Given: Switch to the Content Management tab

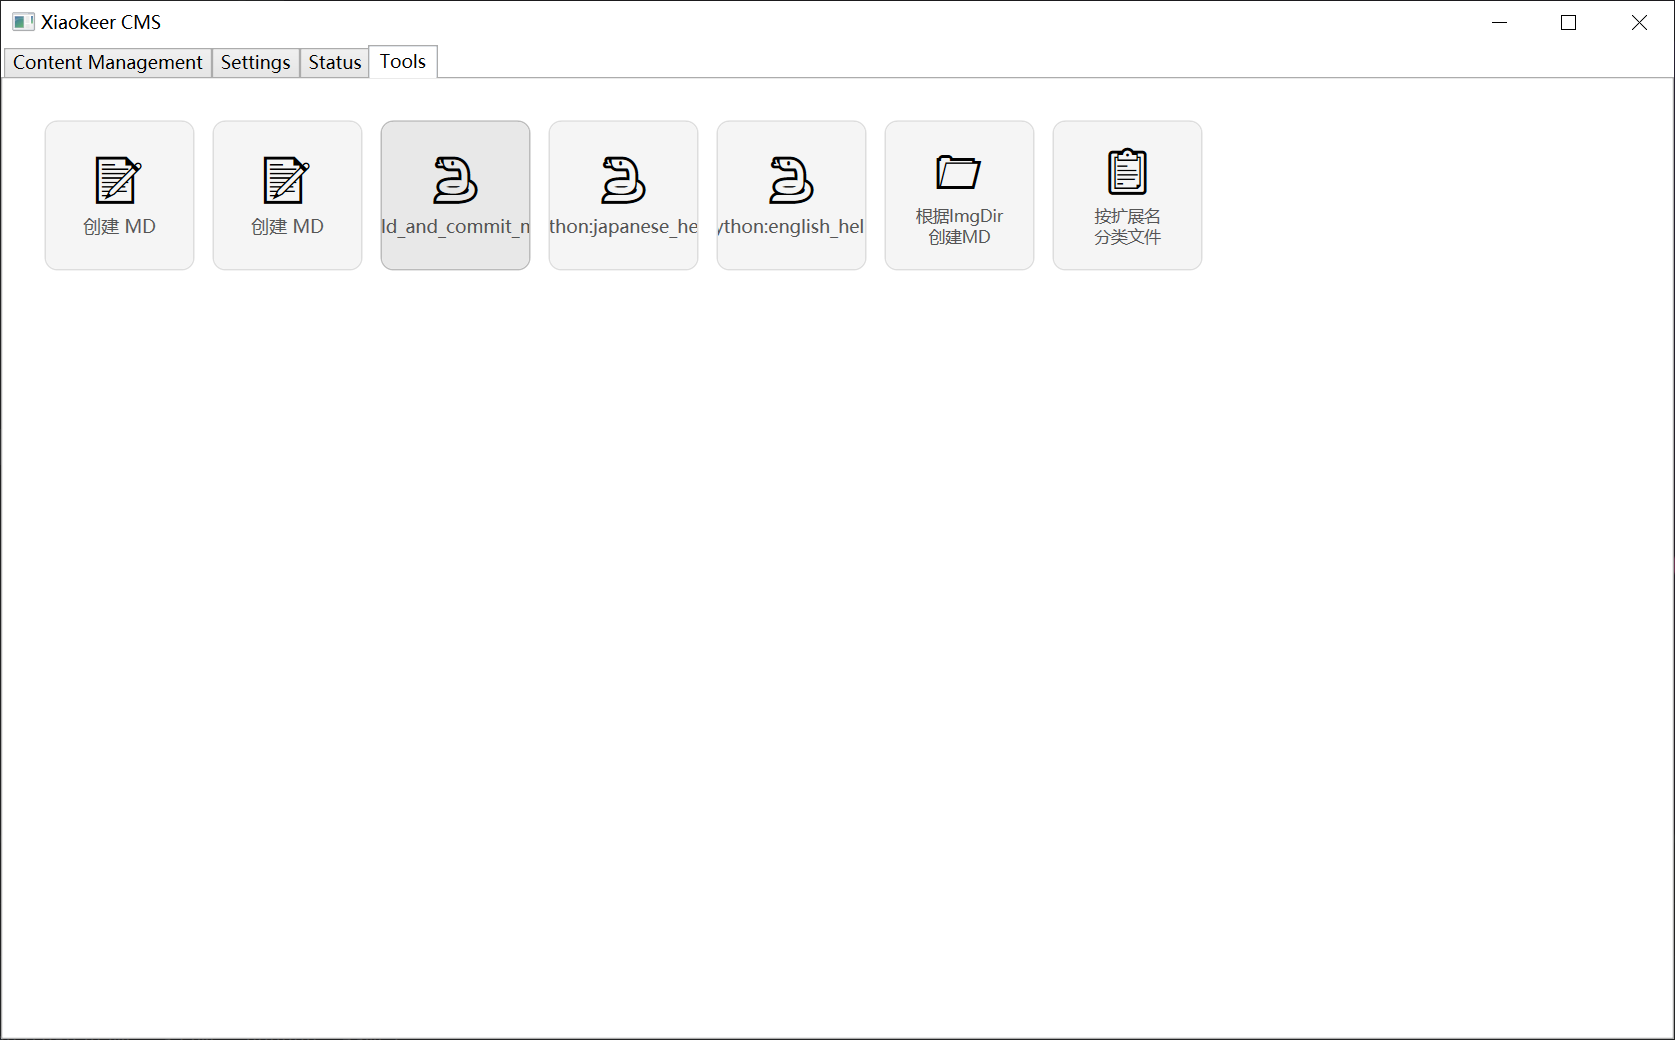Looking at the screenshot, I should tap(107, 62).
